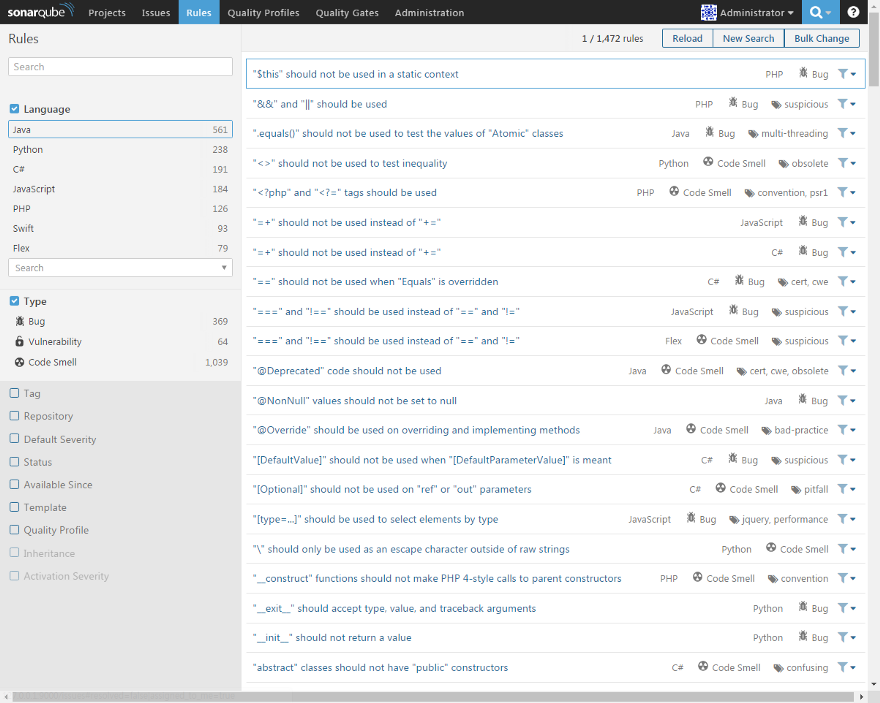
Task: Open the language Search select dropdown
Action: [120, 268]
